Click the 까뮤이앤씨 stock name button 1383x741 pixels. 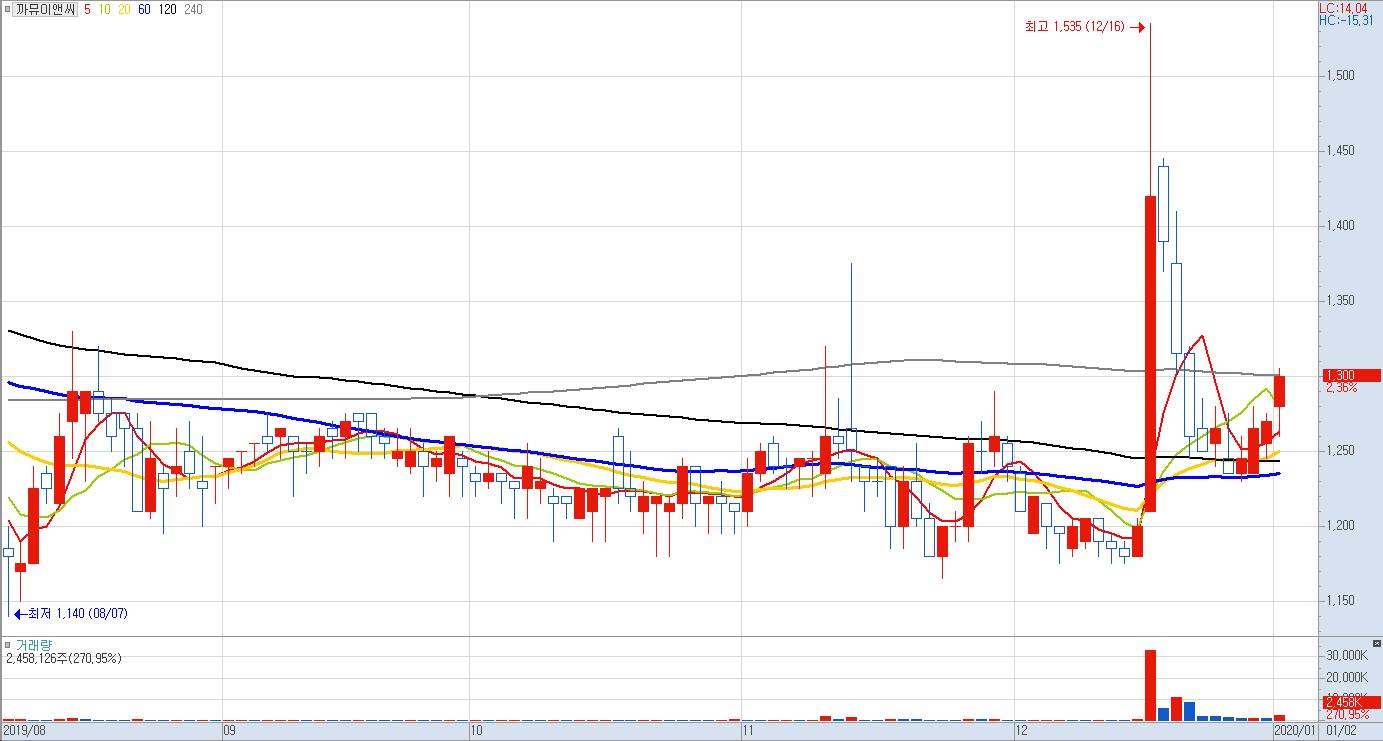[x=46, y=8]
